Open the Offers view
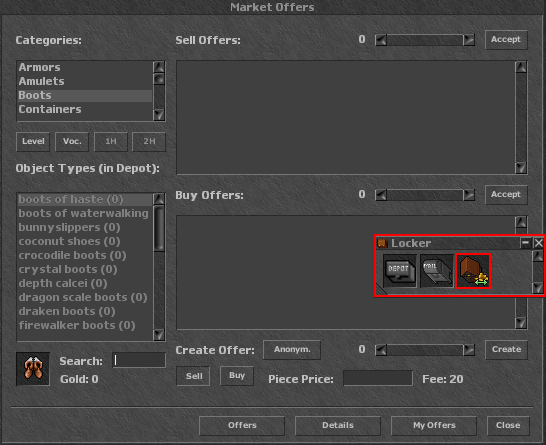The width and height of the screenshot is (546, 445). pyautogui.click(x=242, y=426)
